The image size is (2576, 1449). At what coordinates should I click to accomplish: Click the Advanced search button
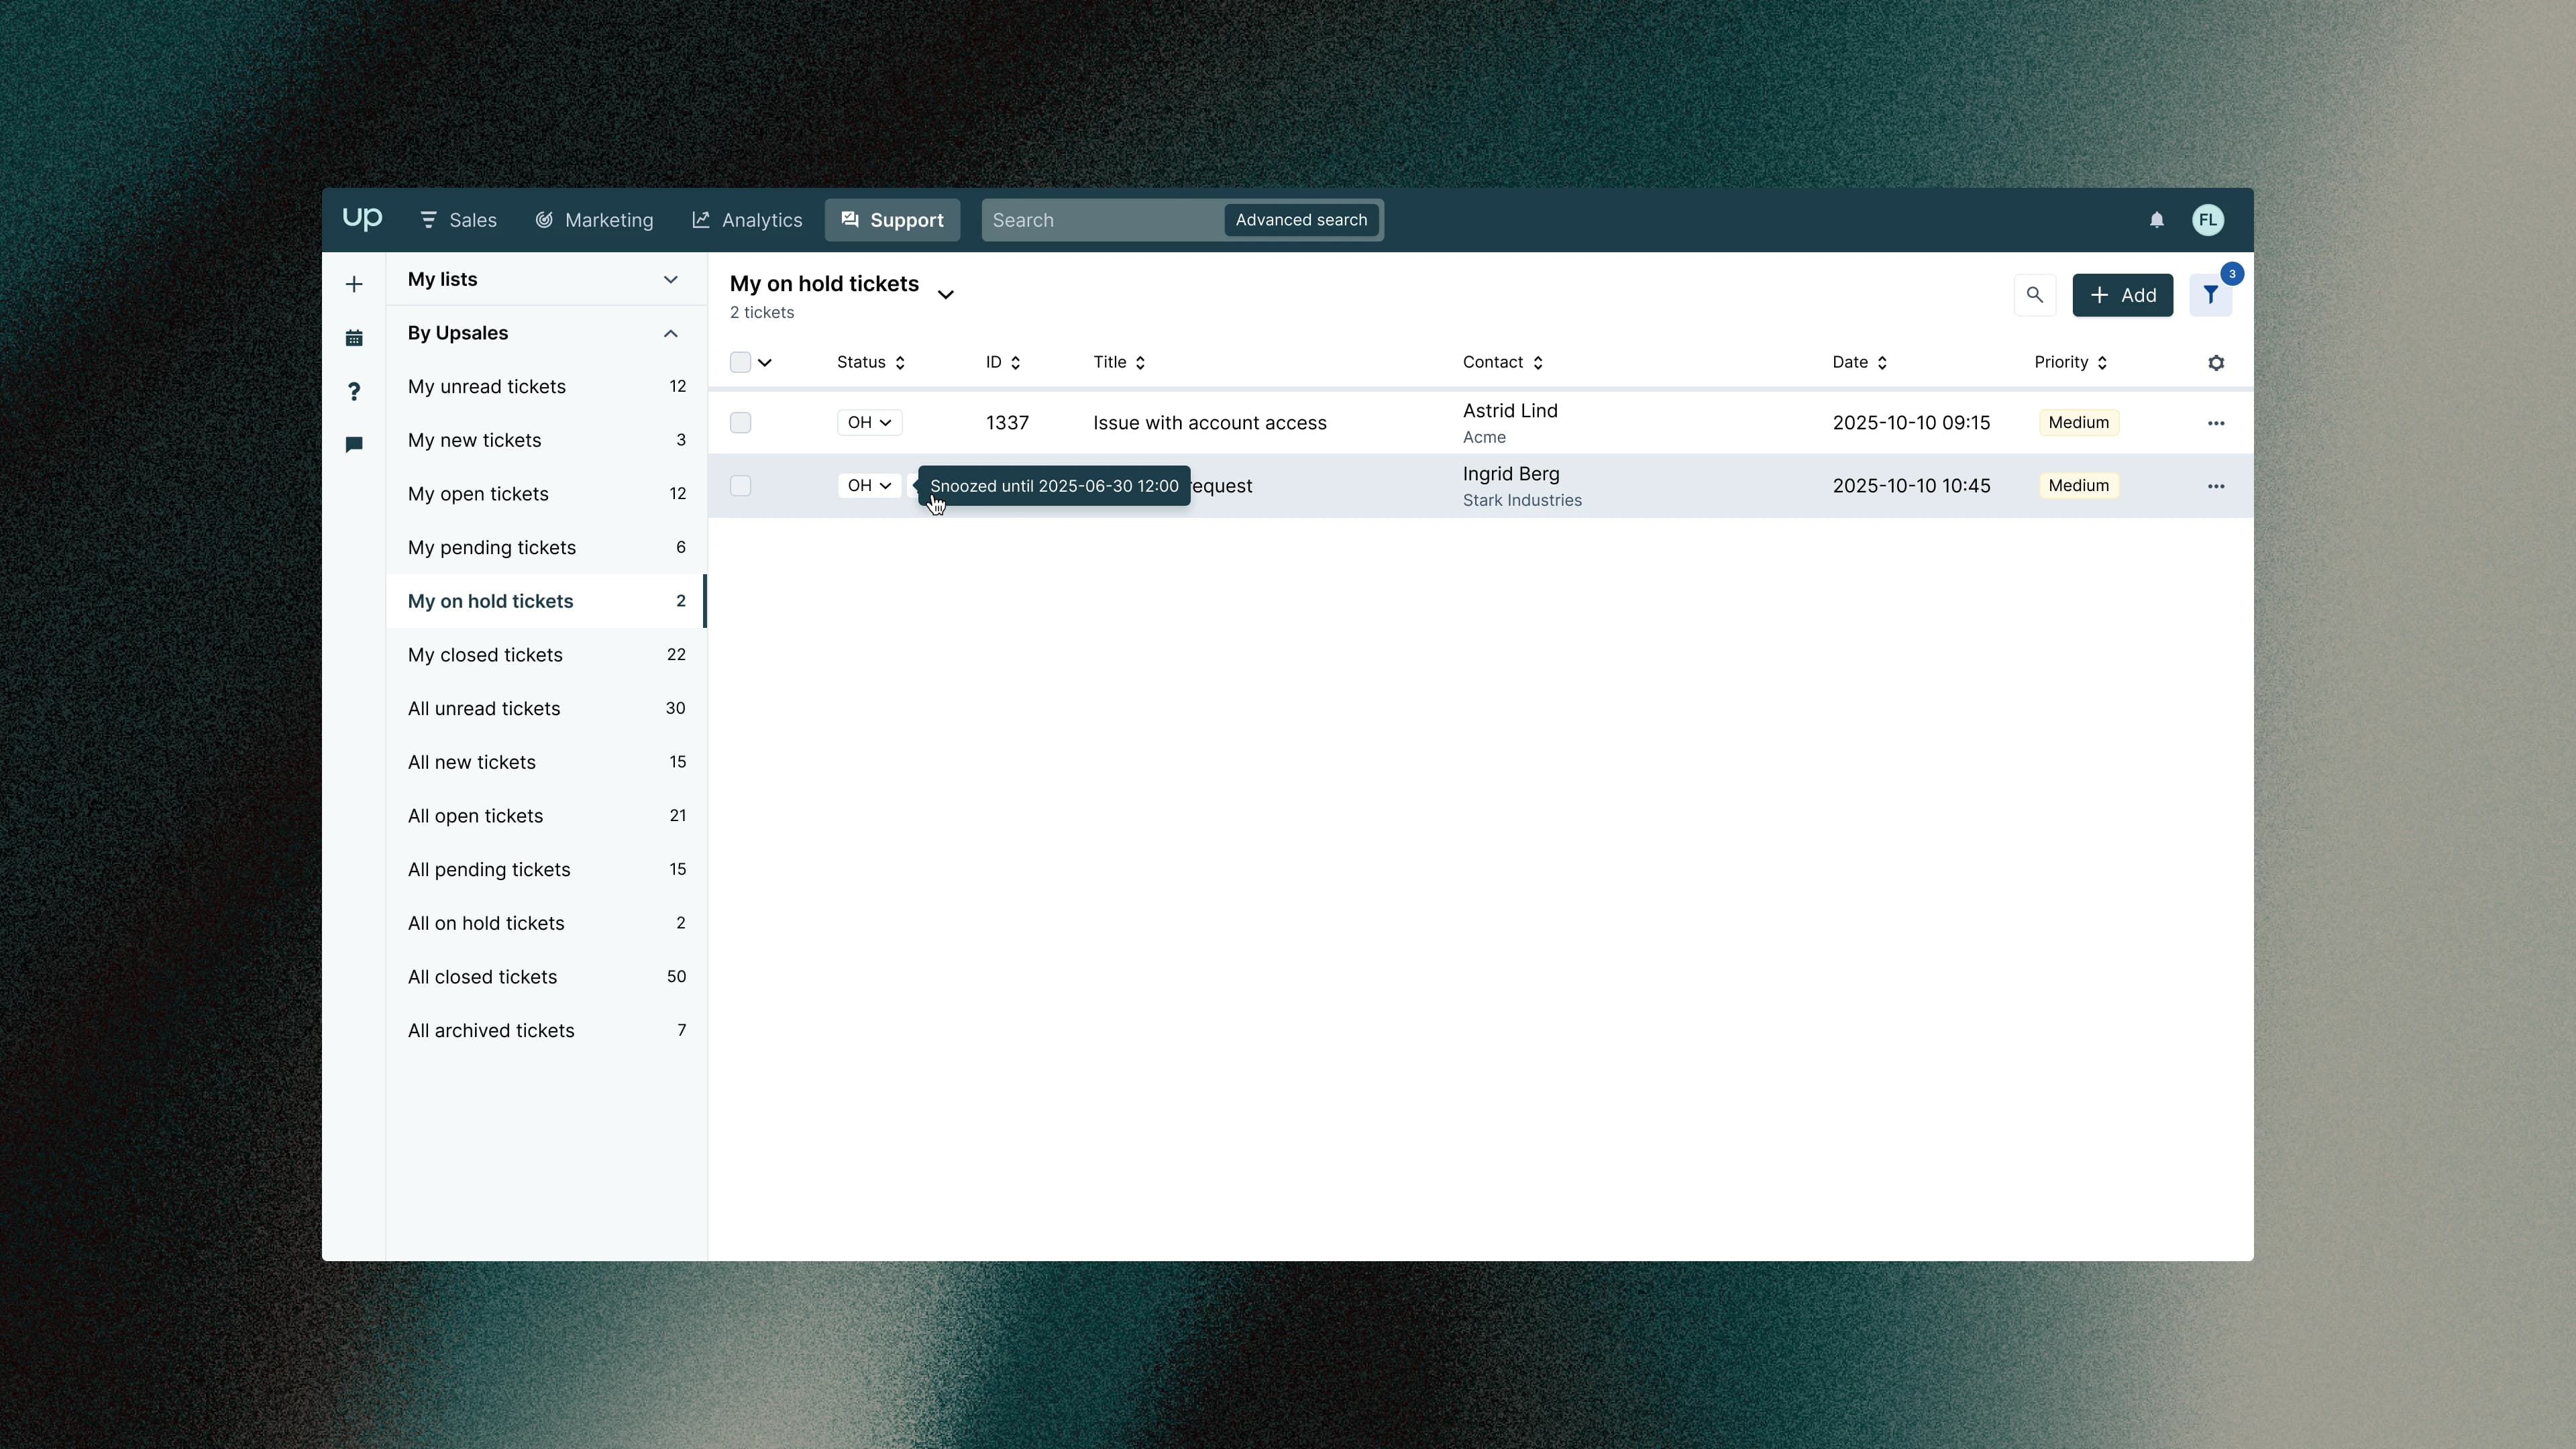tap(1300, 220)
